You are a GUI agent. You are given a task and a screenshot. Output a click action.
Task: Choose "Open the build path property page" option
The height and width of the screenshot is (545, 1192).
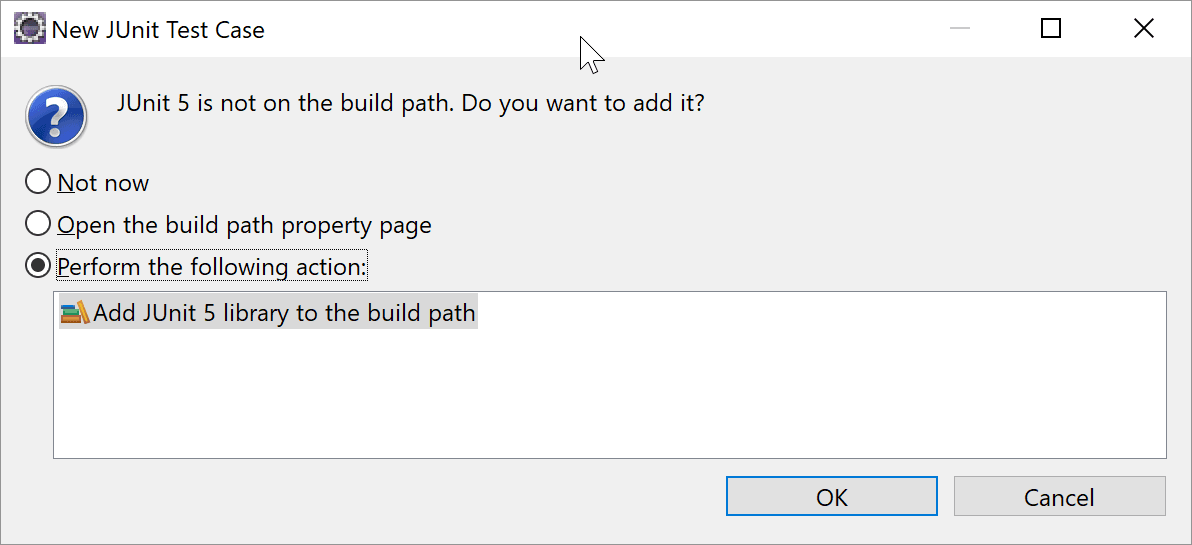(38, 225)
